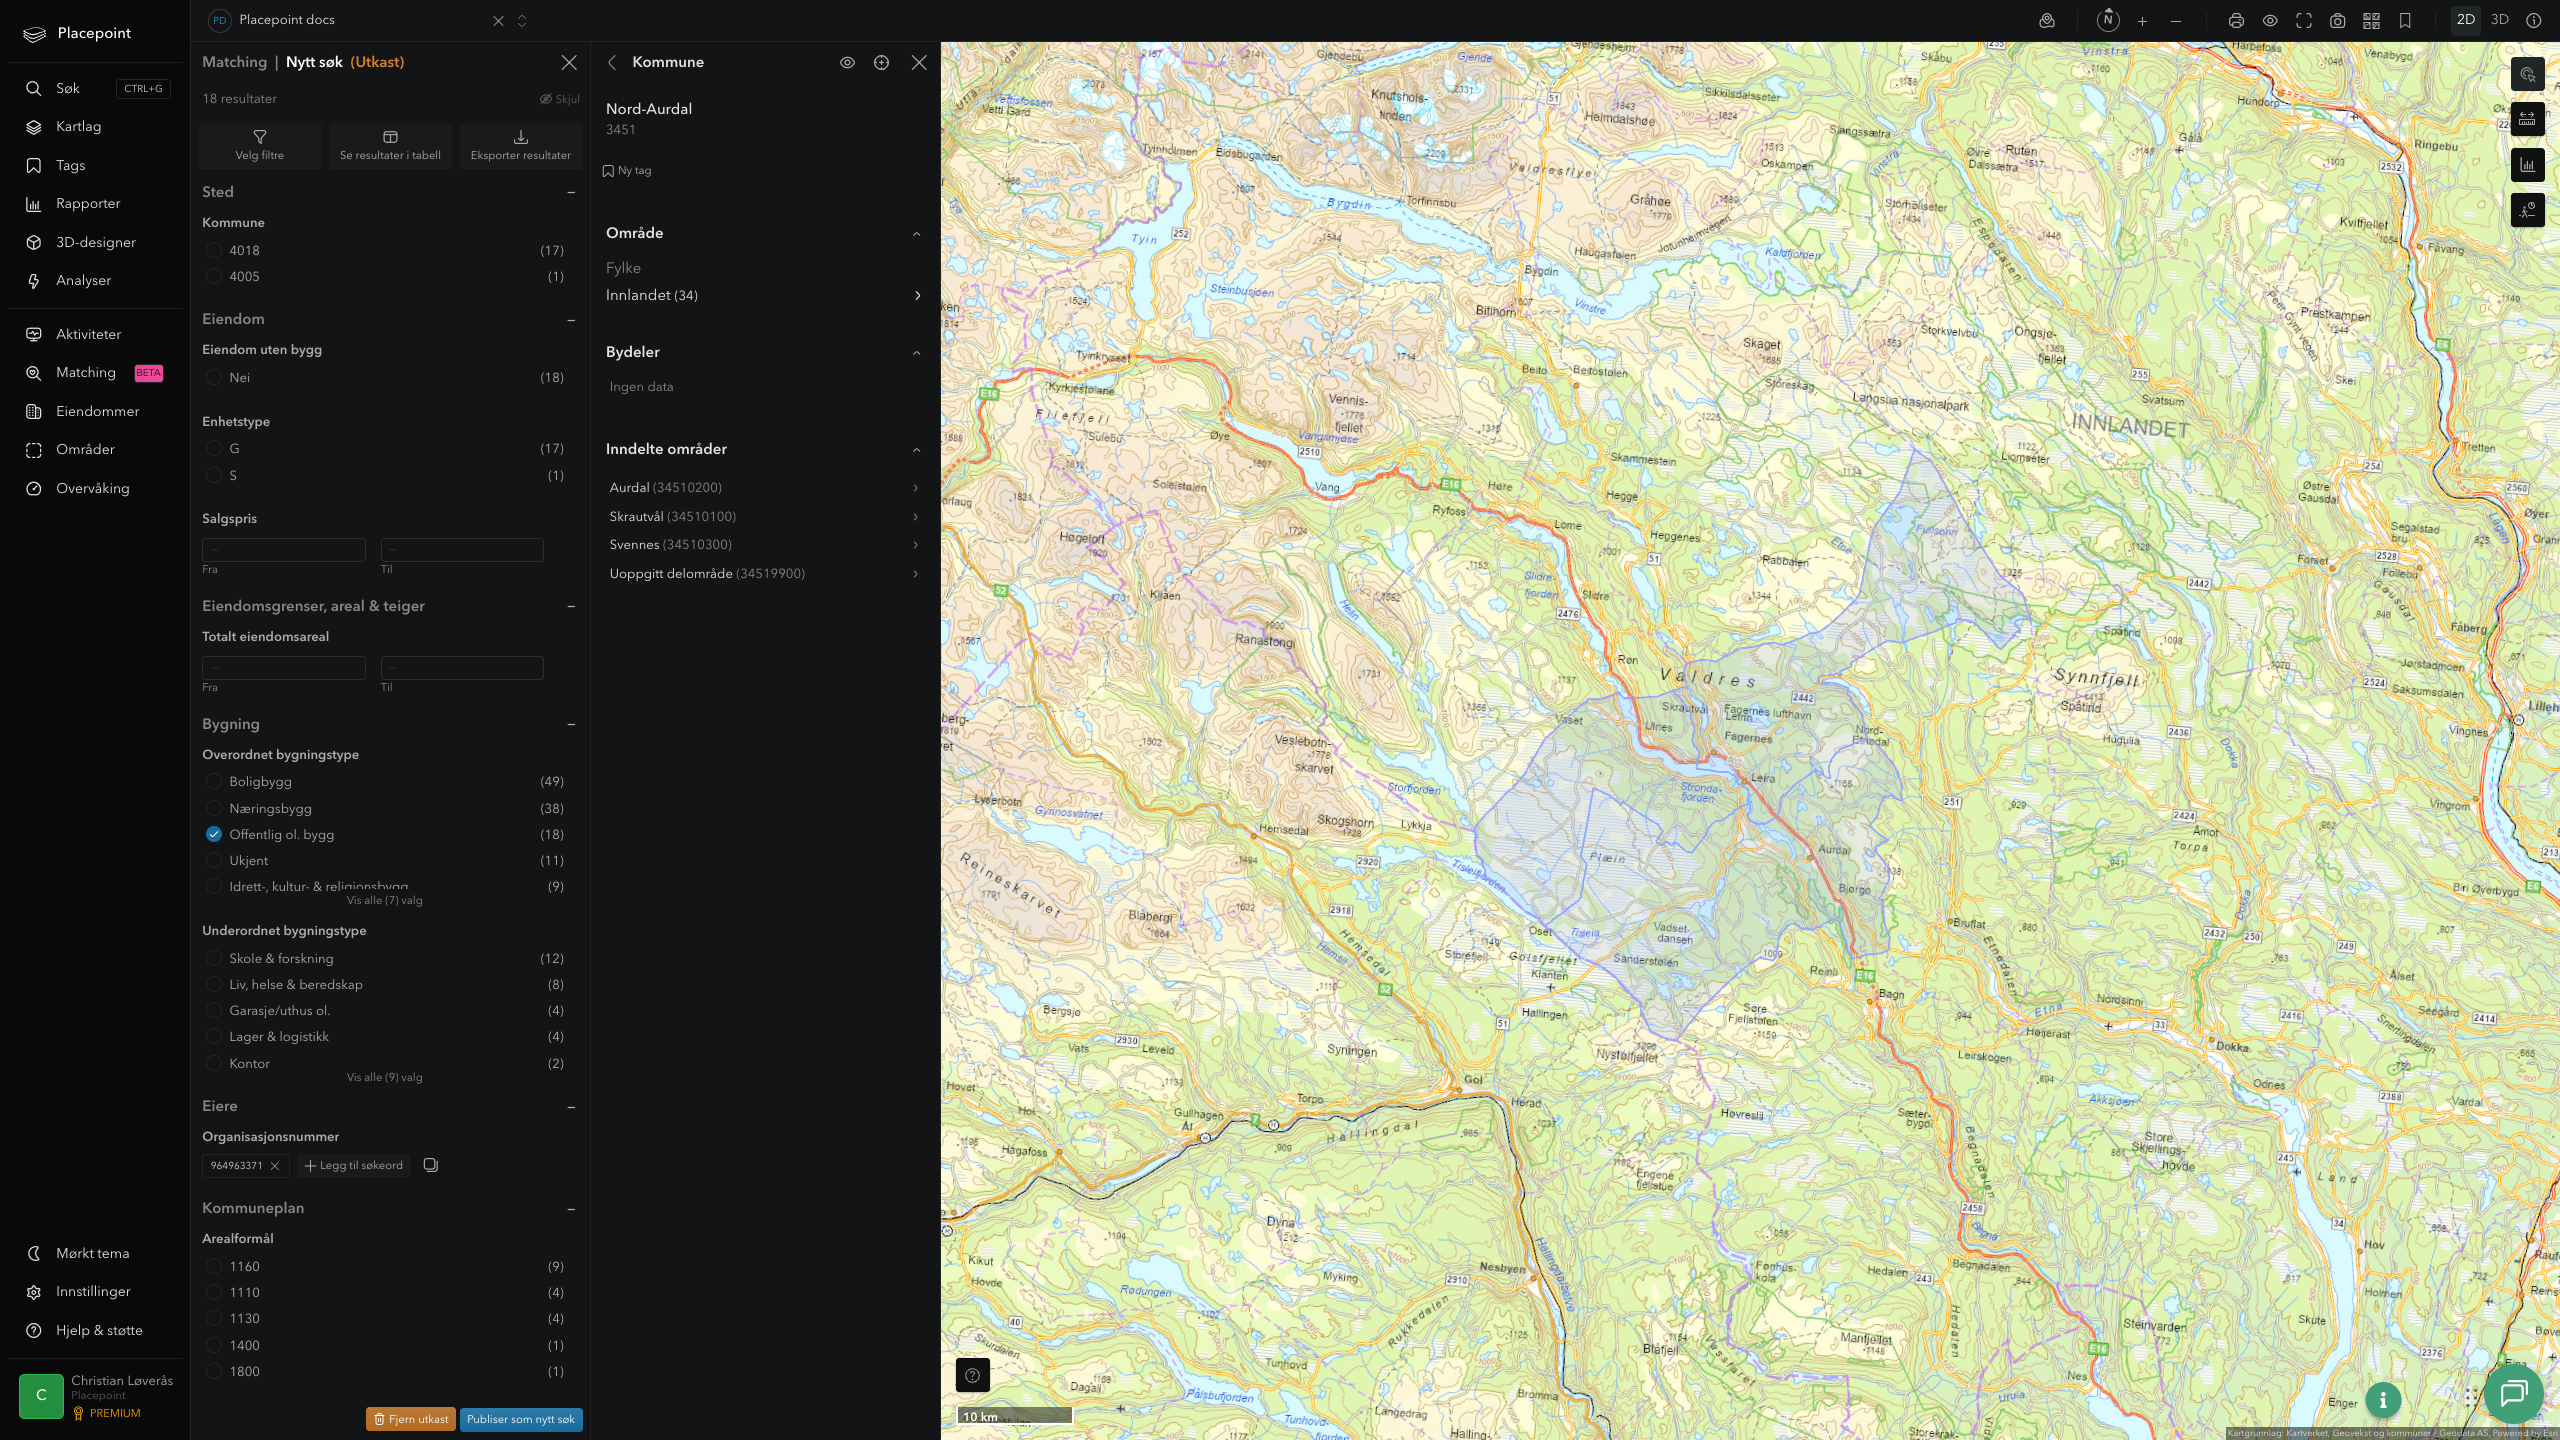This screenshot has width=2560, height=1440.
Task: Open the chat support bubble
Action: pyautogui.click(x=2514, y=1393)
